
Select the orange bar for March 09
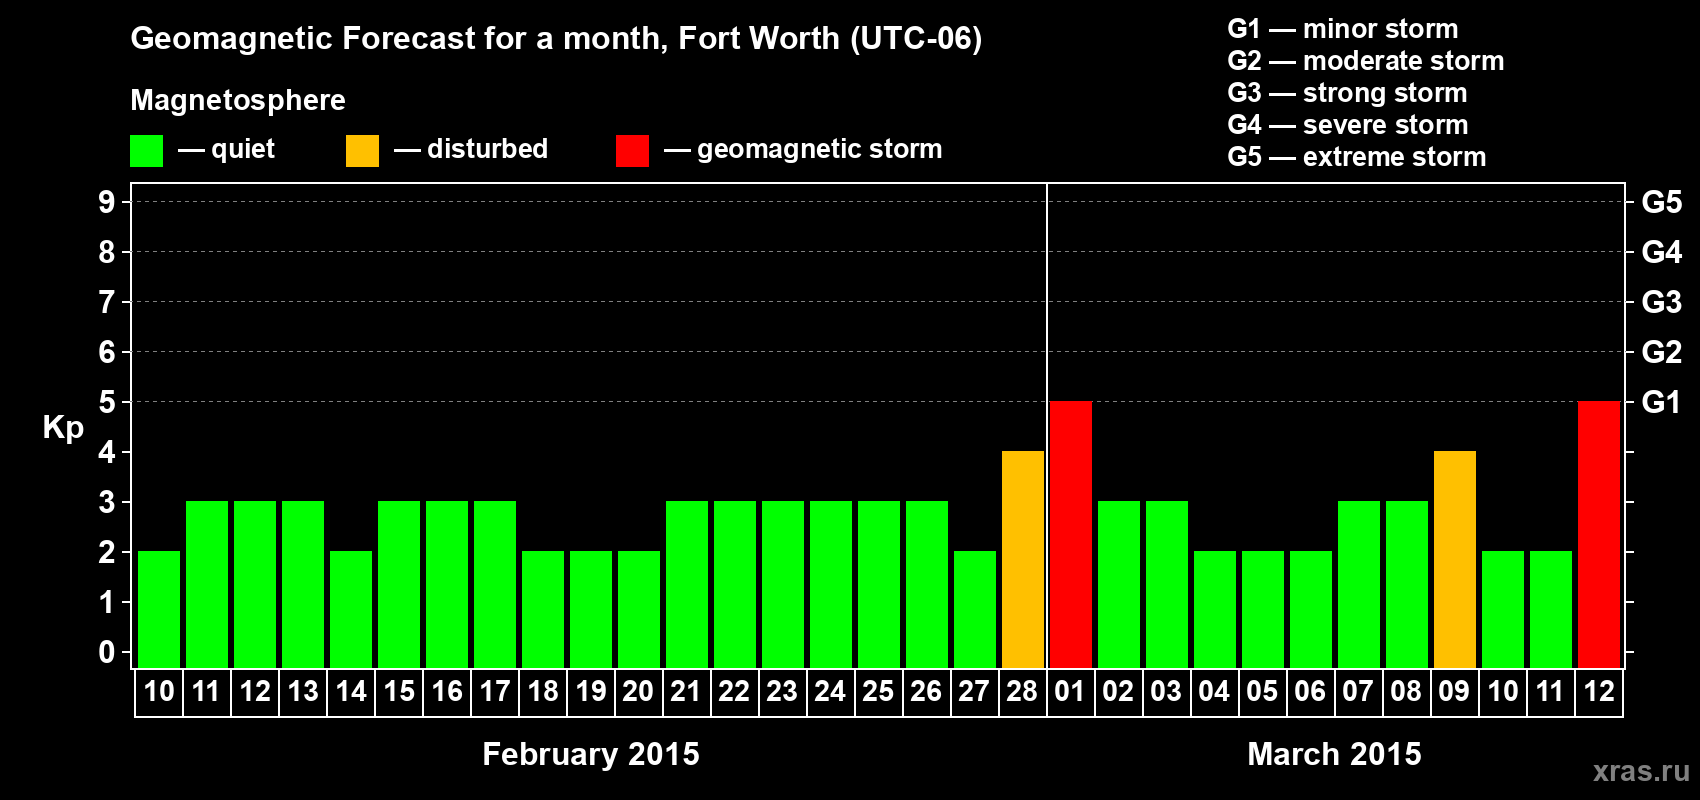point(1455,560)
